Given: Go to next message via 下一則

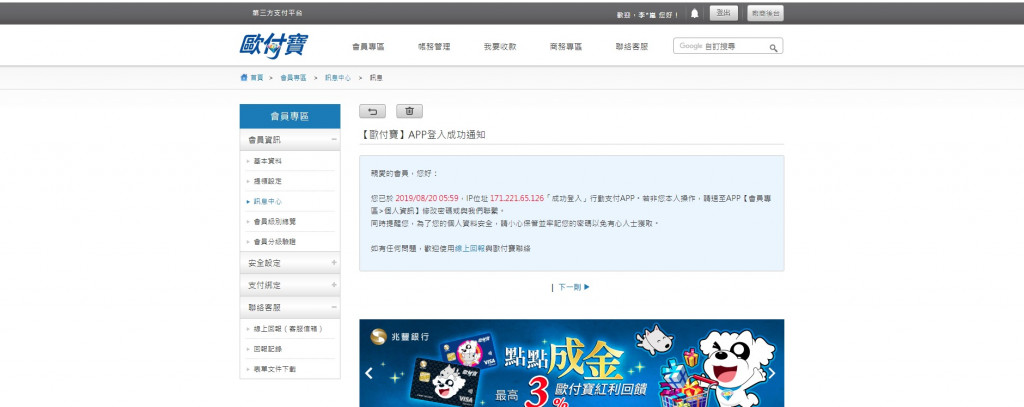Looking at the screenshot, I should 574,287.
